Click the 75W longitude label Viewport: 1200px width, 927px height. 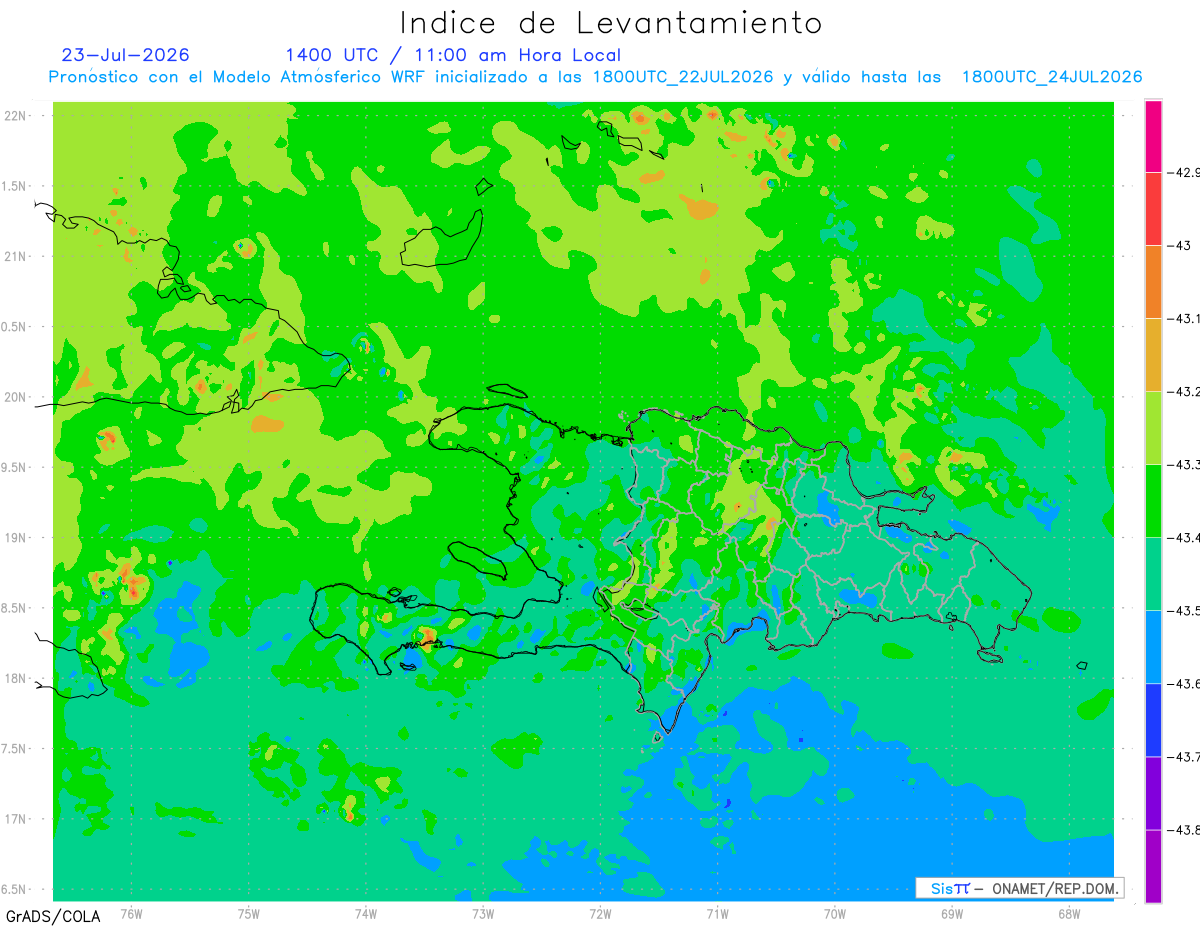(249, 913)
